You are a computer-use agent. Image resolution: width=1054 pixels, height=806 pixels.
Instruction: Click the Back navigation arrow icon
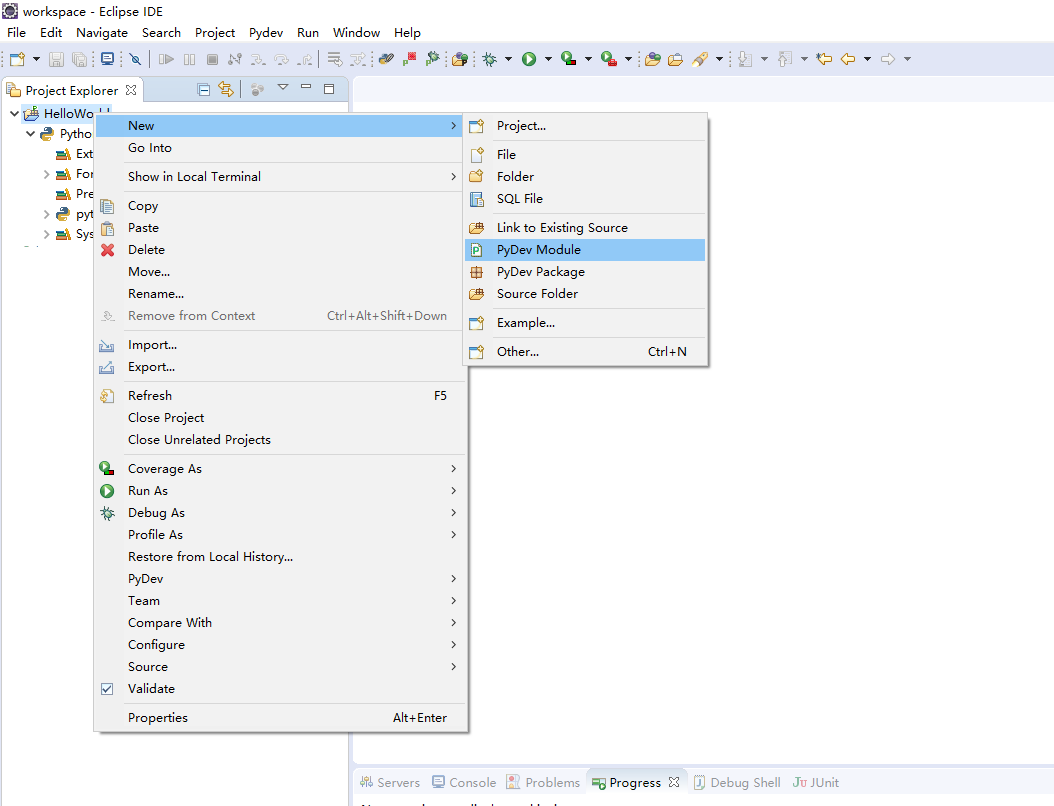click(x=848, y=59)
